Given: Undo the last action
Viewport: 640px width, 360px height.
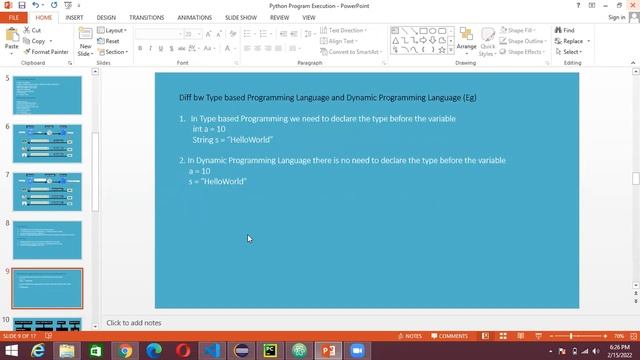Looking at the screenshot, I should coord(36,5).
